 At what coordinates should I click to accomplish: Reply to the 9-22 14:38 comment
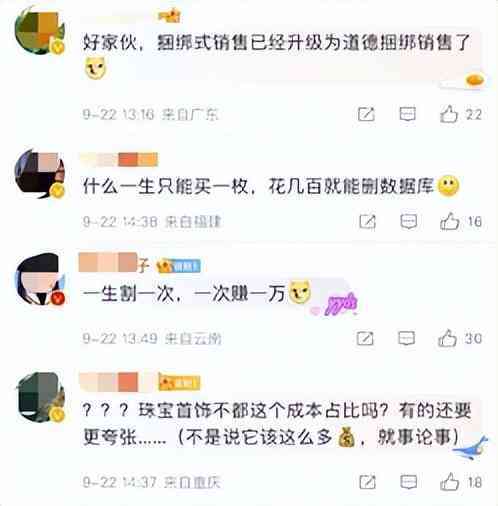(409, 221)
